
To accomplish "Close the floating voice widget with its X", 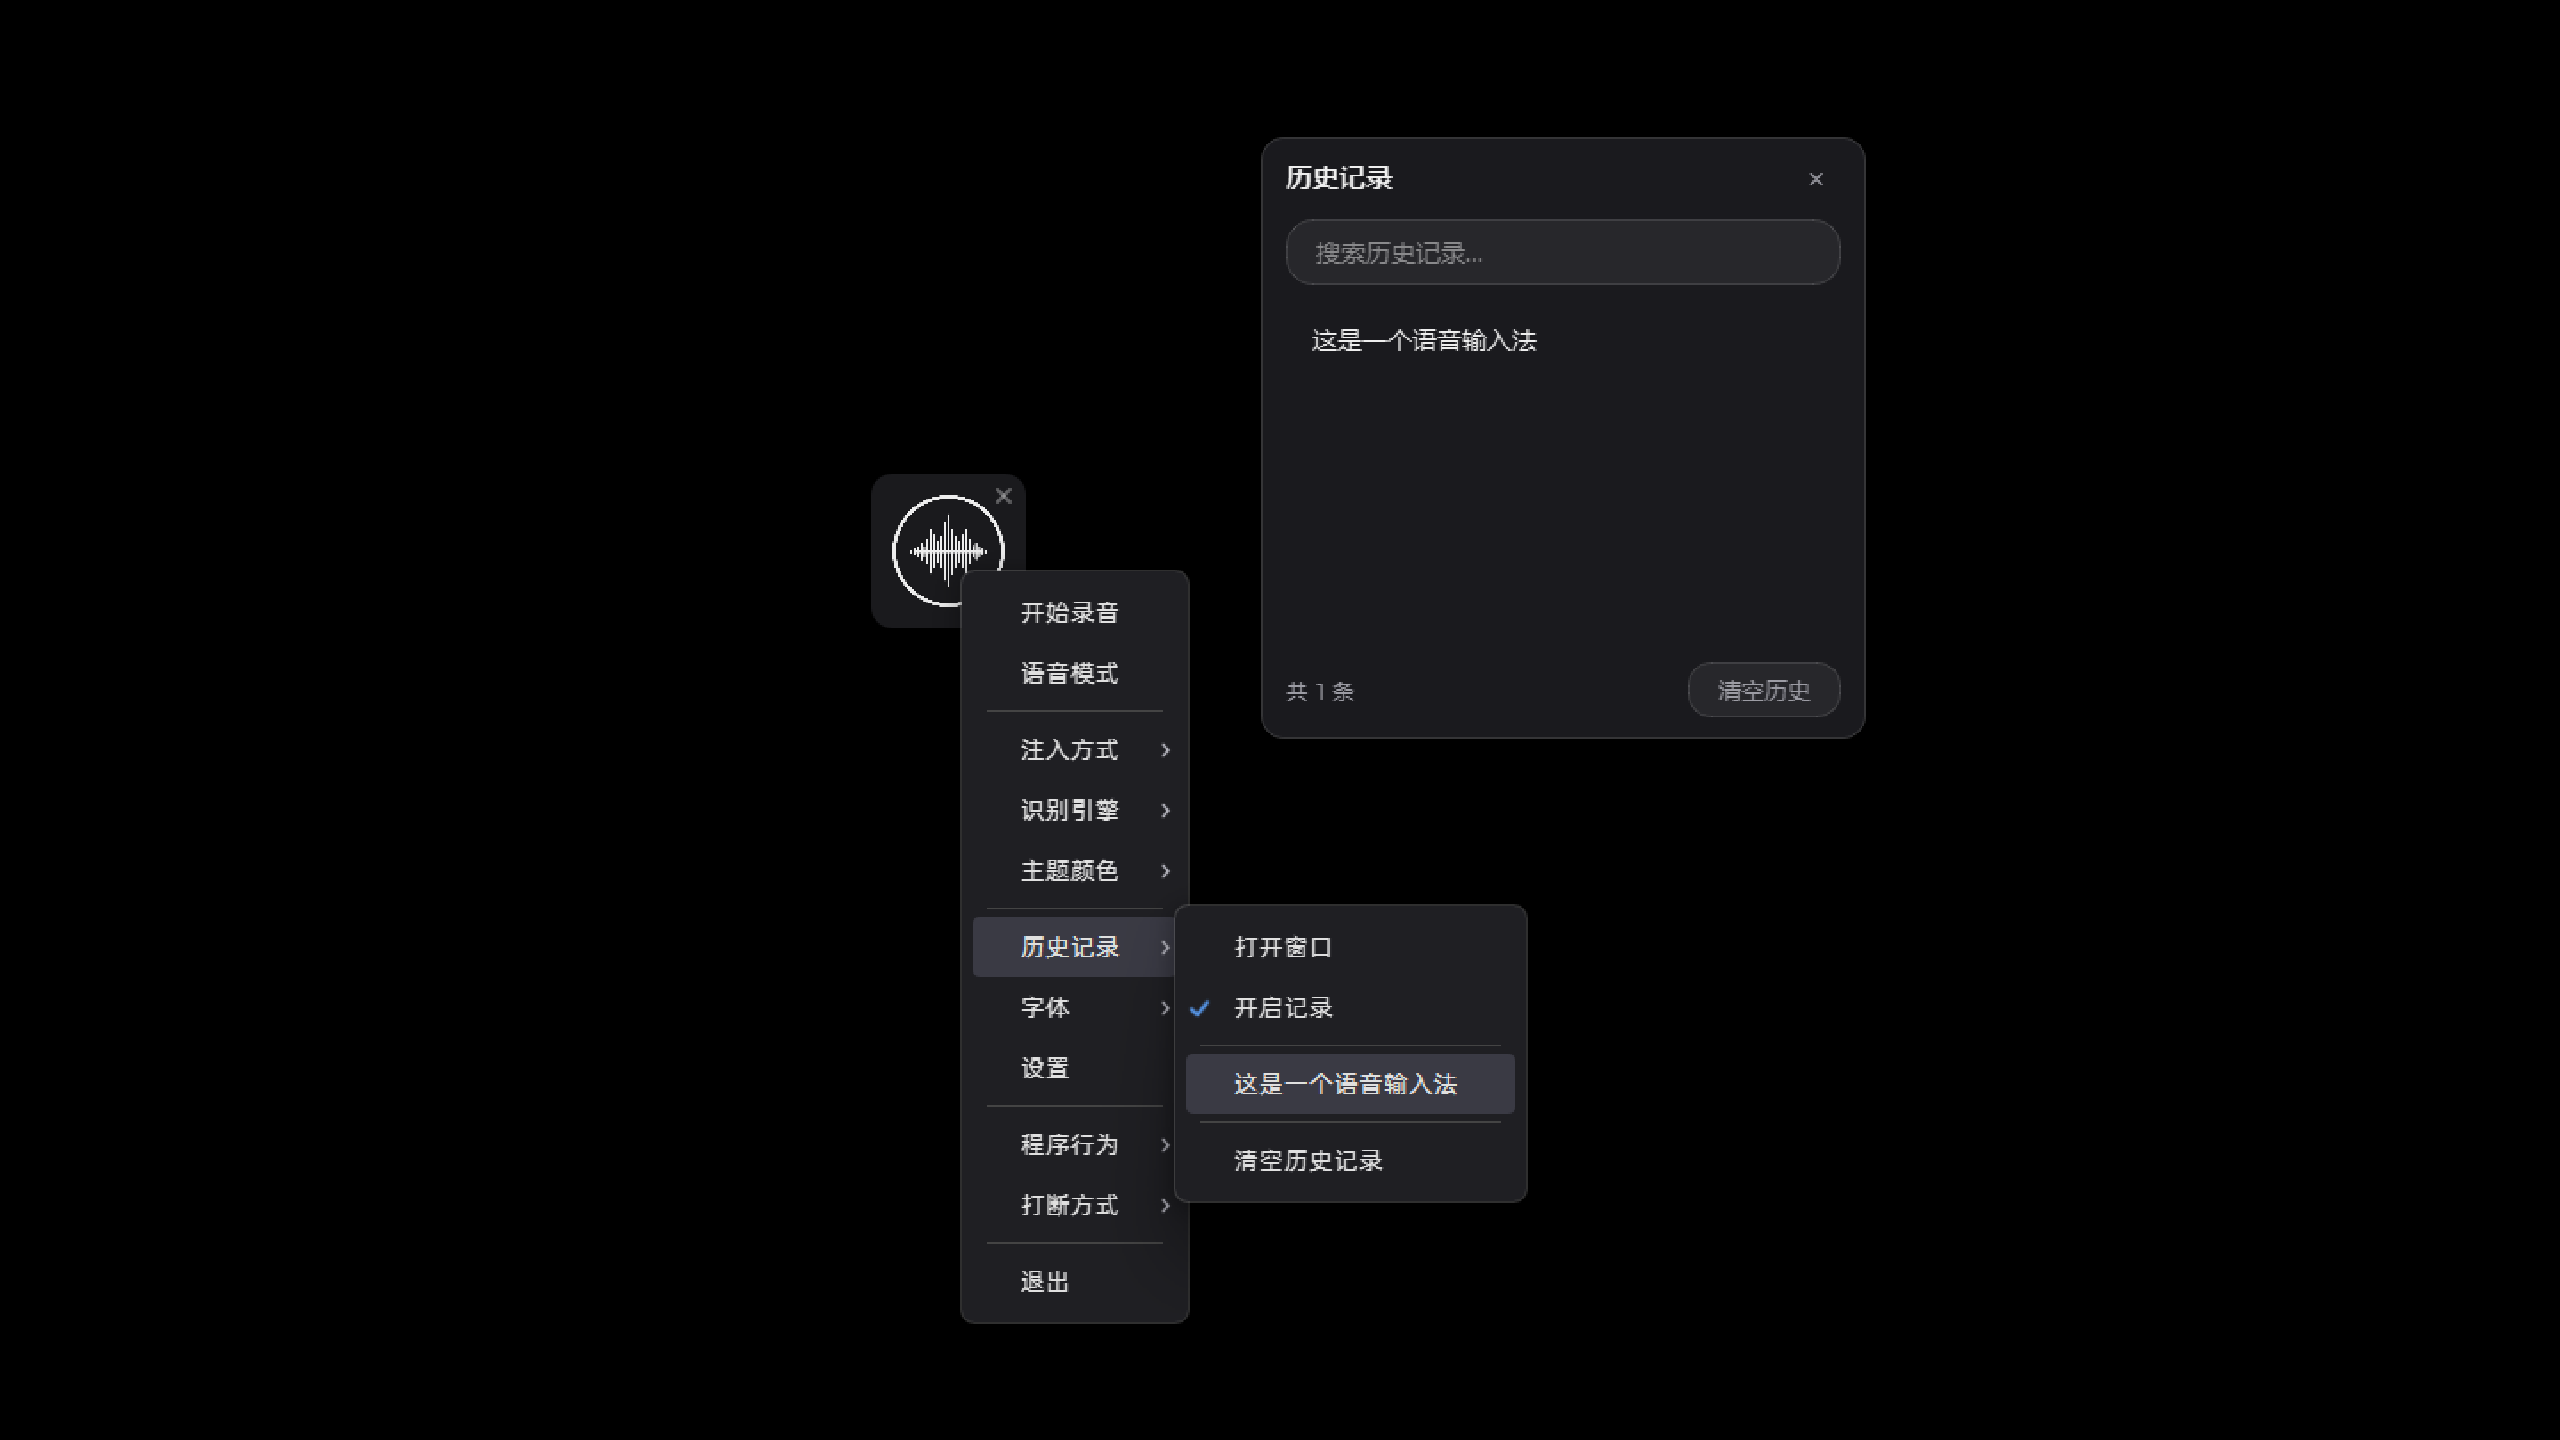I will click(x=1004, y=496).
